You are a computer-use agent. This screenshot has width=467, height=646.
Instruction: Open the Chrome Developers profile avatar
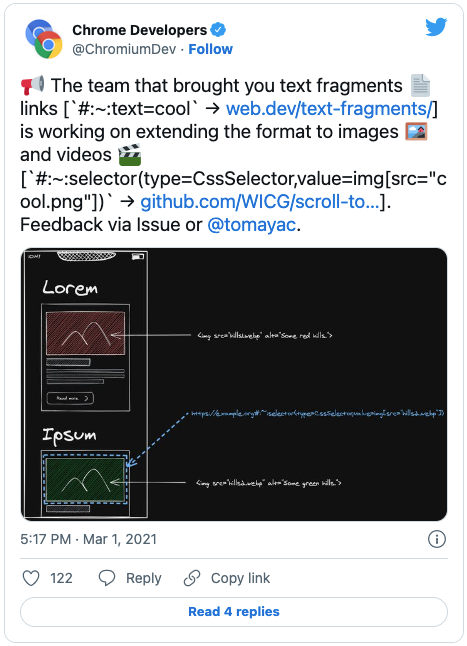(x=44, y=39)
